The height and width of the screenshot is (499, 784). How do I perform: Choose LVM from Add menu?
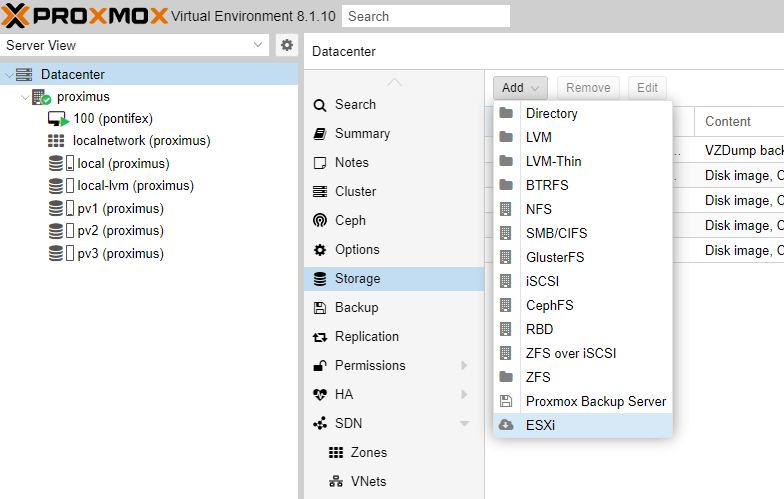(x=582, y=138)
